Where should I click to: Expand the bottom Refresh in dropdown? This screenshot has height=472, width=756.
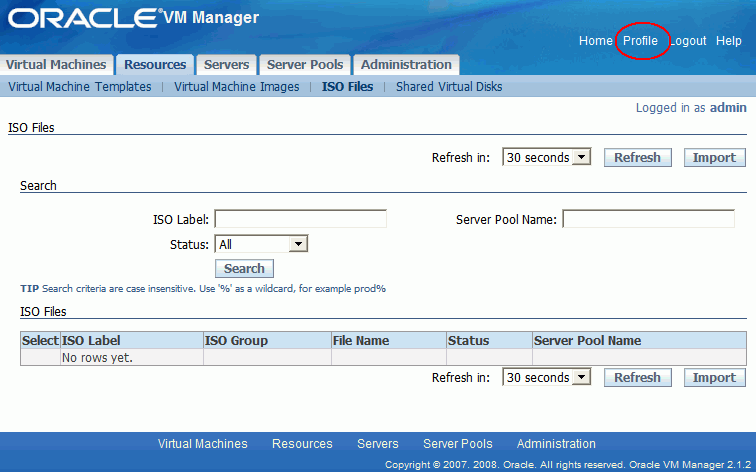(x=547, y=377)
